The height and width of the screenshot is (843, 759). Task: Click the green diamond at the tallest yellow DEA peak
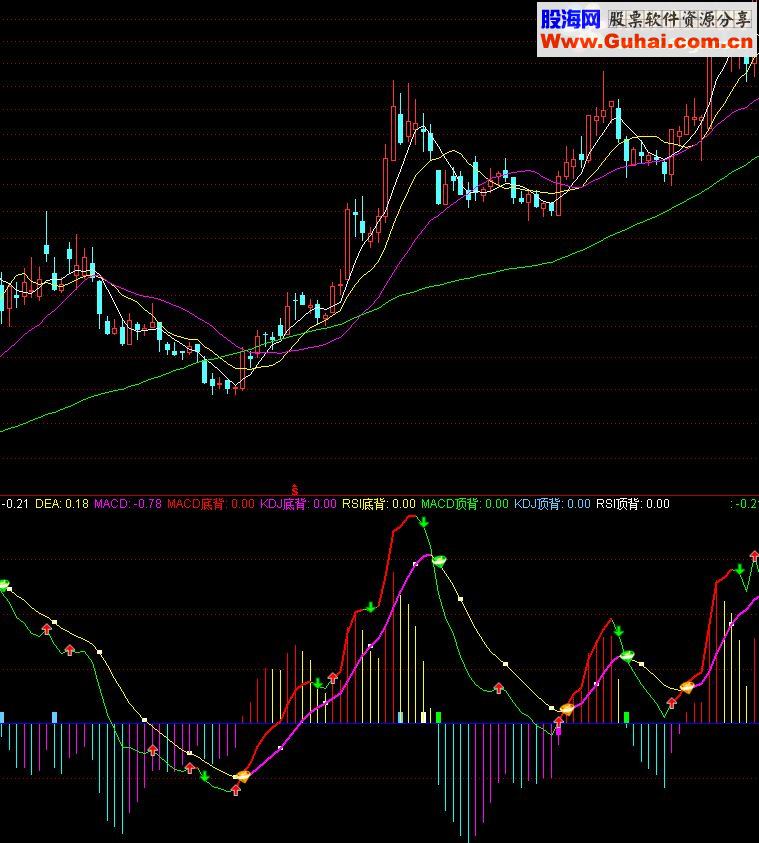tap(440, 561)
